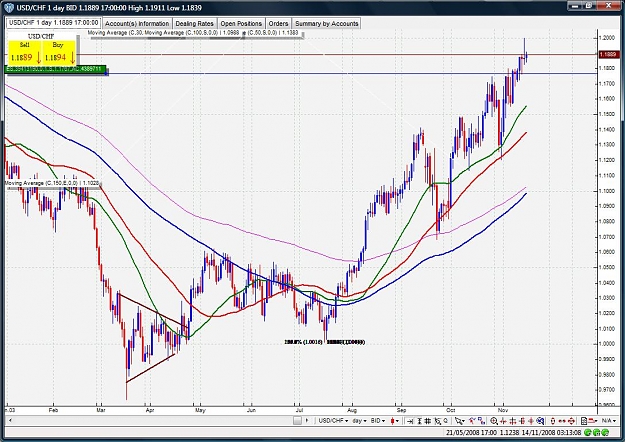
Task: Click the Sell 1.1889 button
Action: pos(24,53)
